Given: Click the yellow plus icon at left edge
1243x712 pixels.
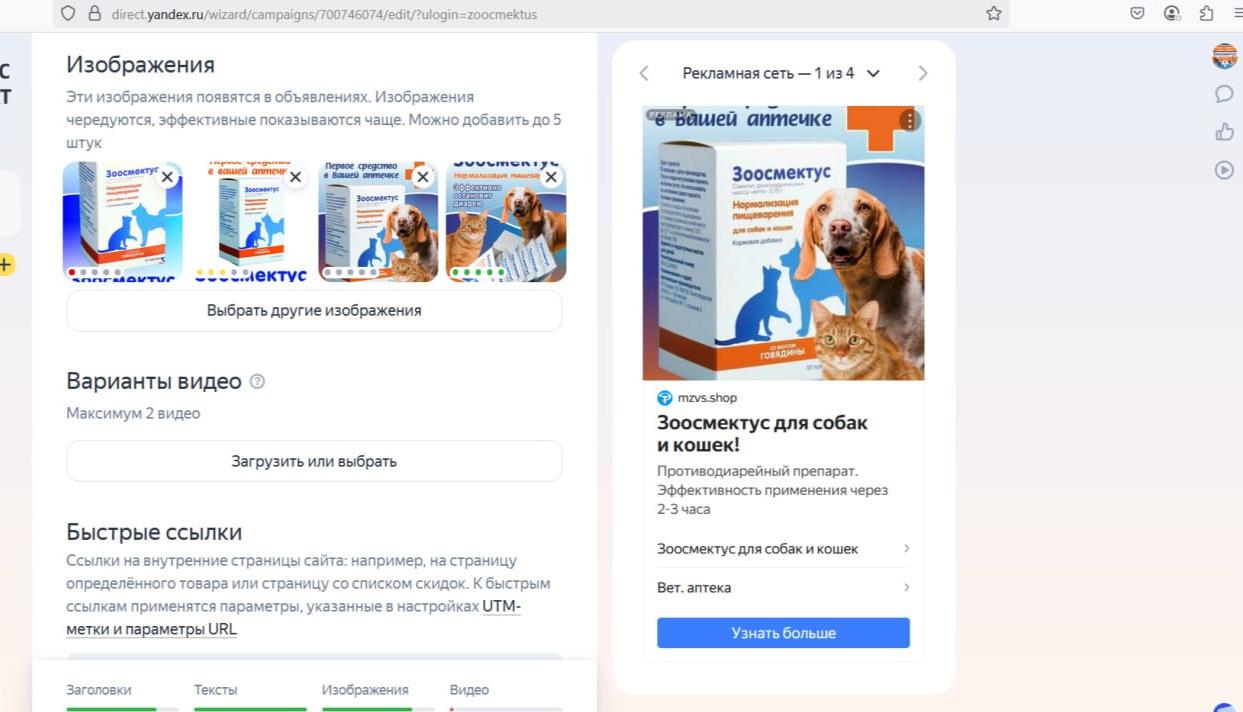Looking at the screenshot, I should click(x=6, y=265).
